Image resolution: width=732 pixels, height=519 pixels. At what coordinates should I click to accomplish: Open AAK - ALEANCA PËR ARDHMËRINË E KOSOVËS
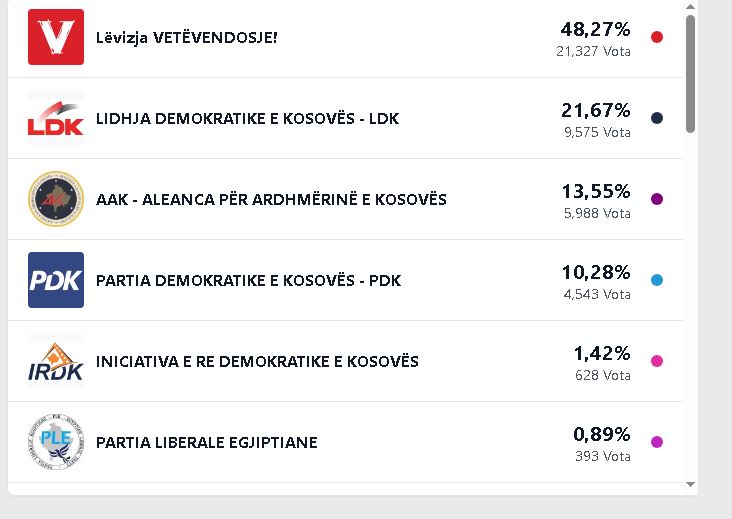click(x=271, y=199)
